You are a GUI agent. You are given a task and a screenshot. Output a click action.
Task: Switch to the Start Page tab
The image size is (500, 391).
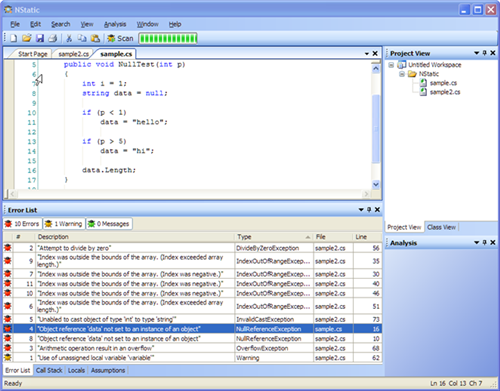pyautogui.click(x=33, y=54)
